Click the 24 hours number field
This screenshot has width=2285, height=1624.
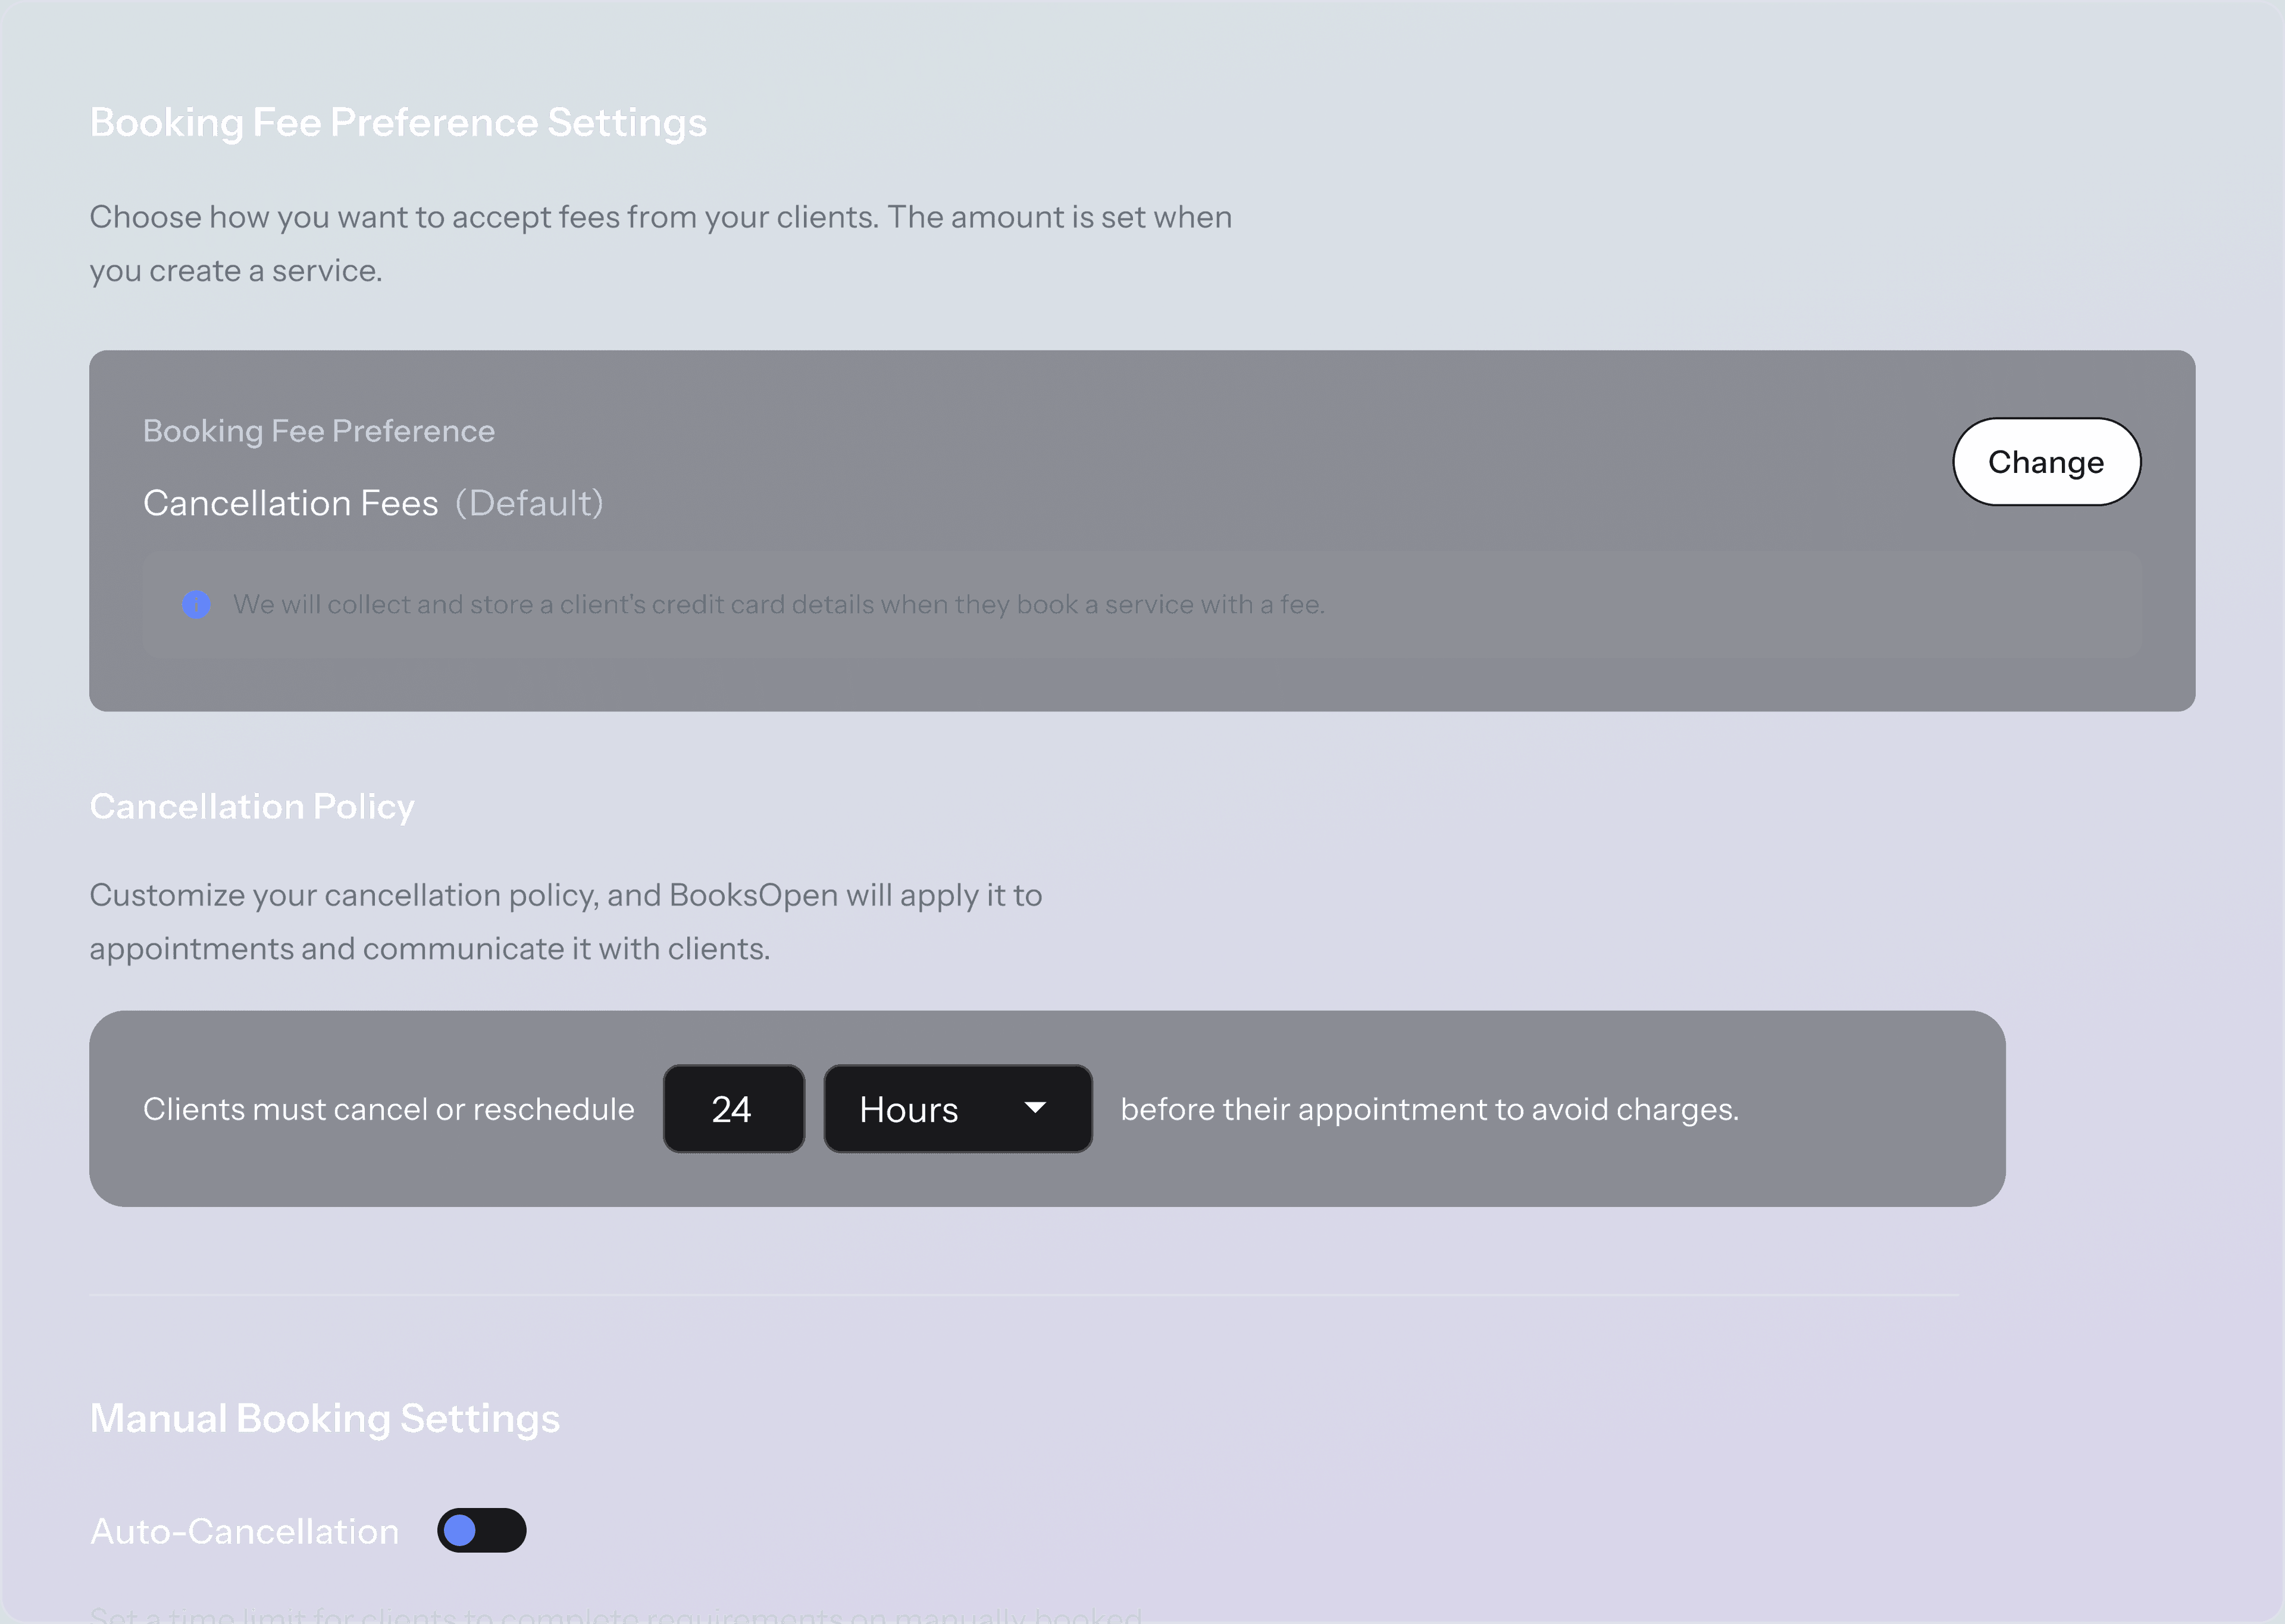pos(733,1109)
